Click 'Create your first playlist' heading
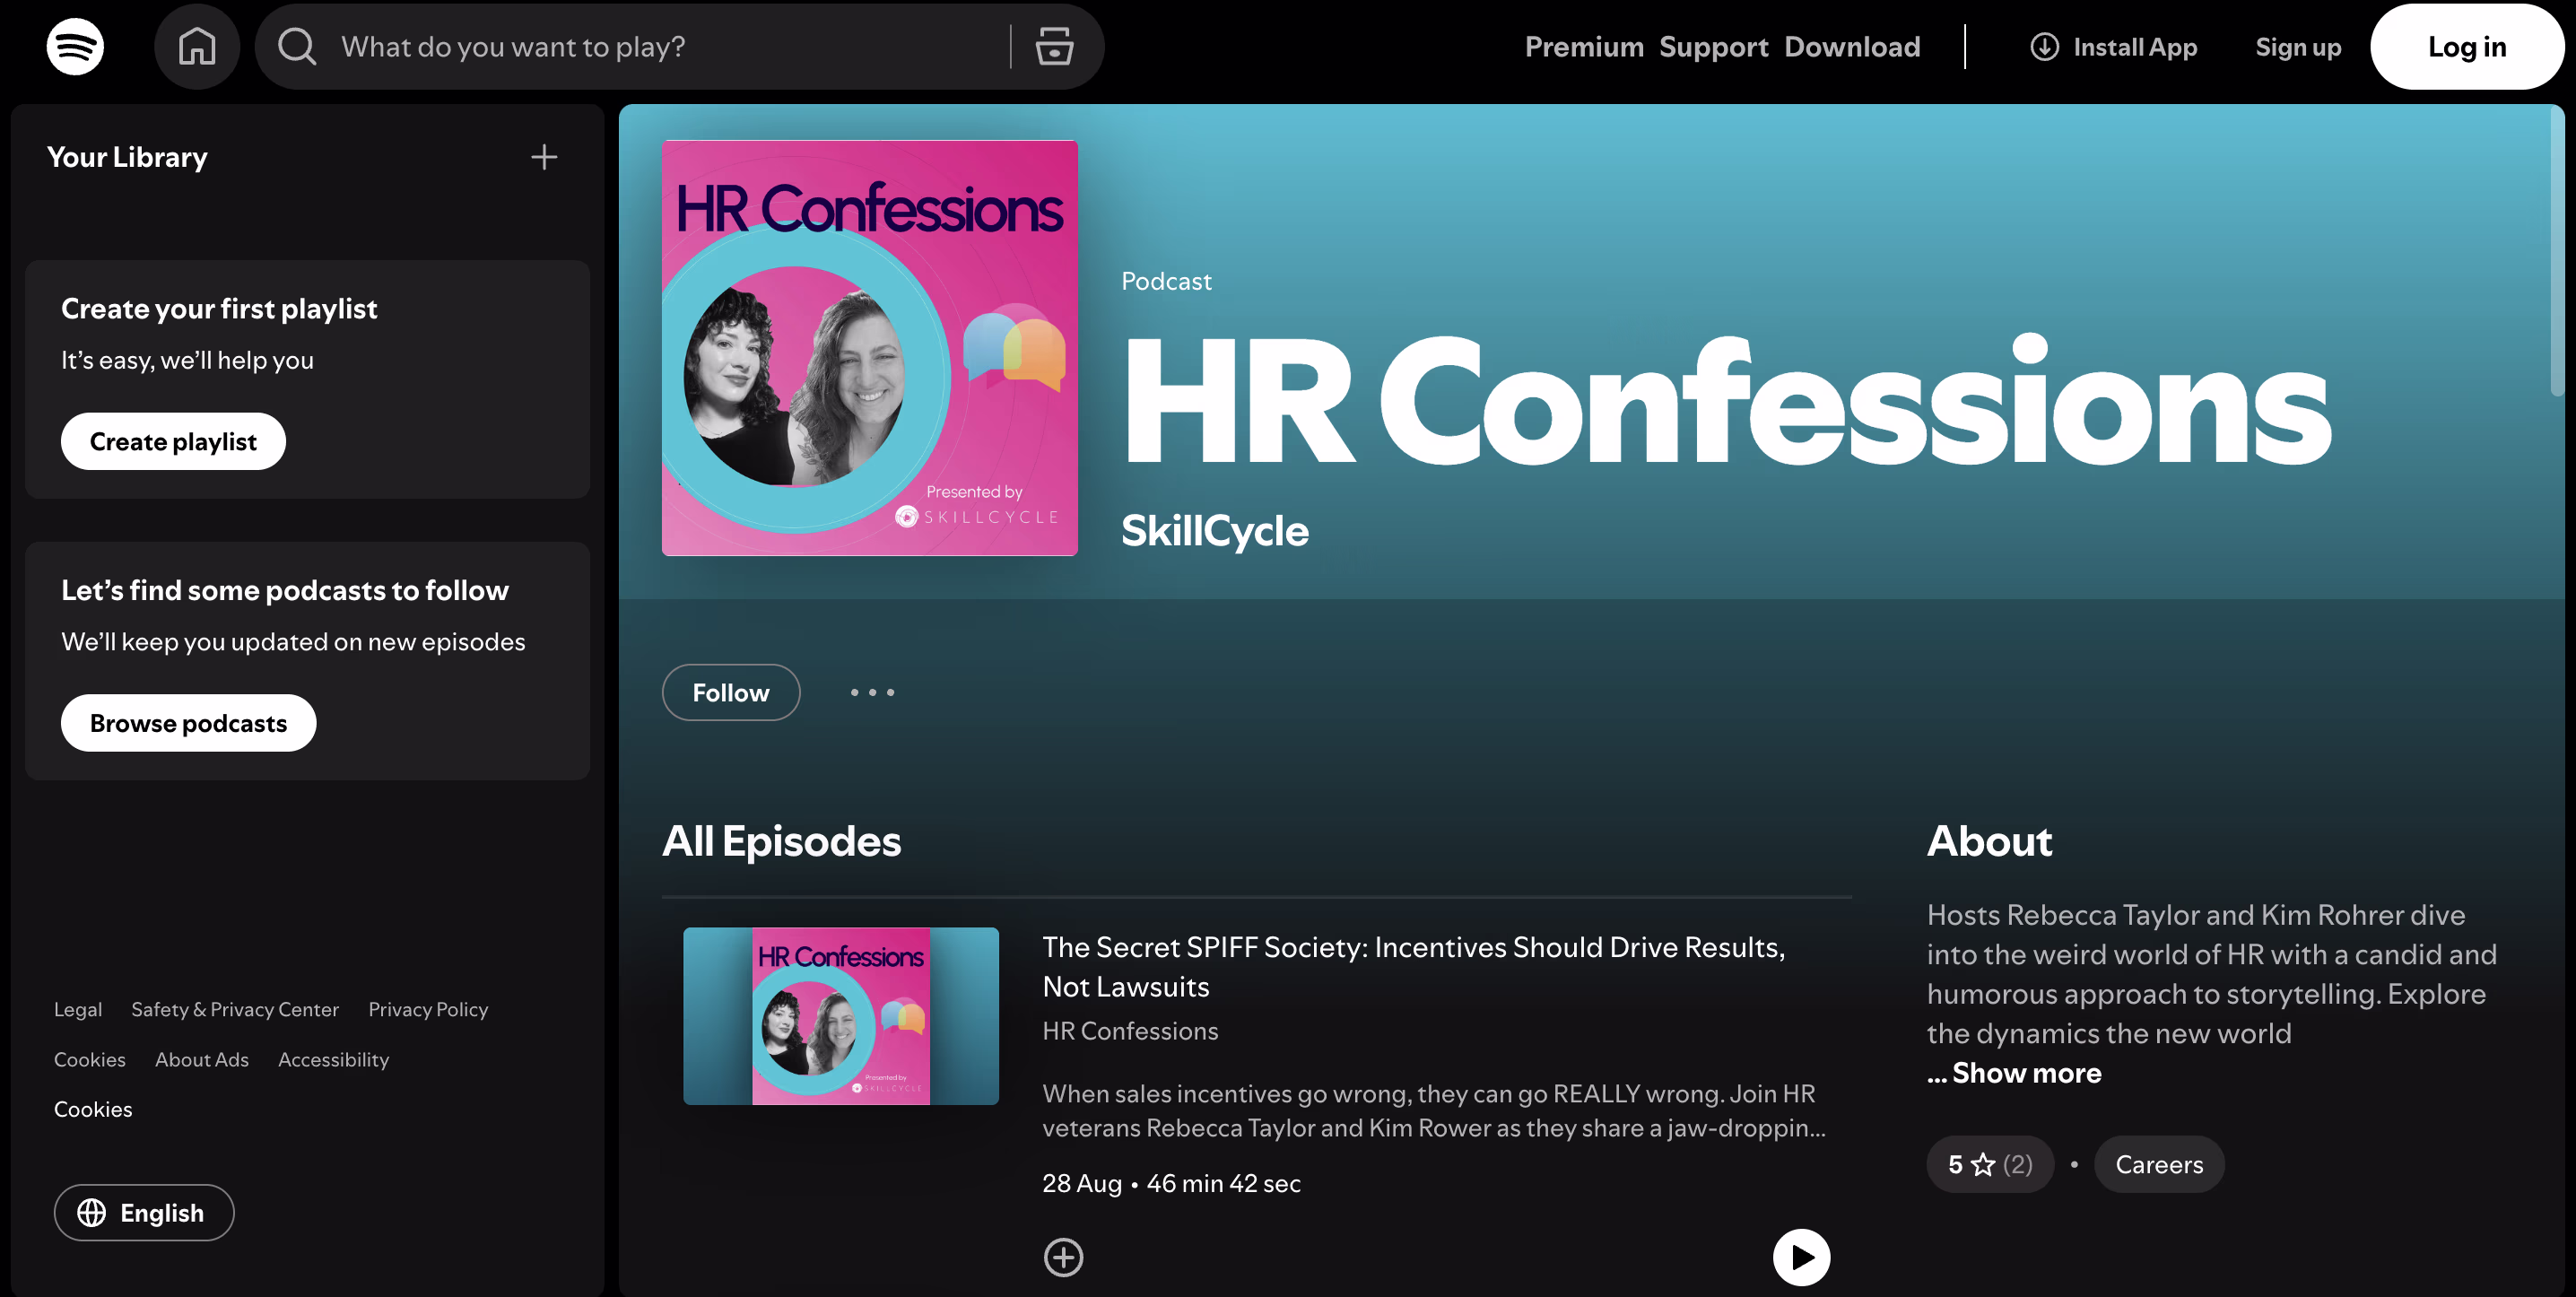This screenshot has height=1297, width=2576. pyautogui.click(x=219, y=308)
